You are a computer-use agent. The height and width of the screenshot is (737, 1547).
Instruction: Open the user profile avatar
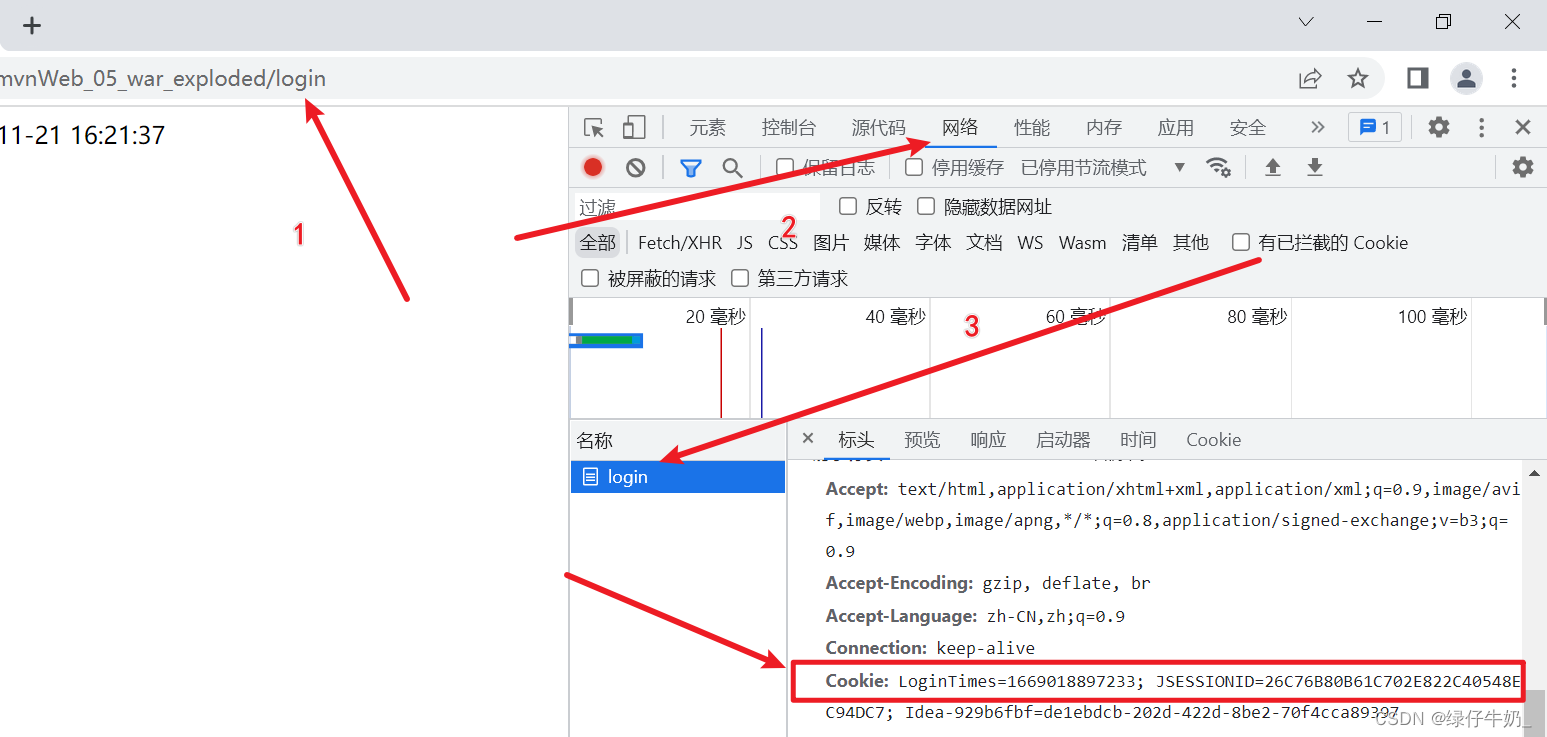[x=1466, y=78]
